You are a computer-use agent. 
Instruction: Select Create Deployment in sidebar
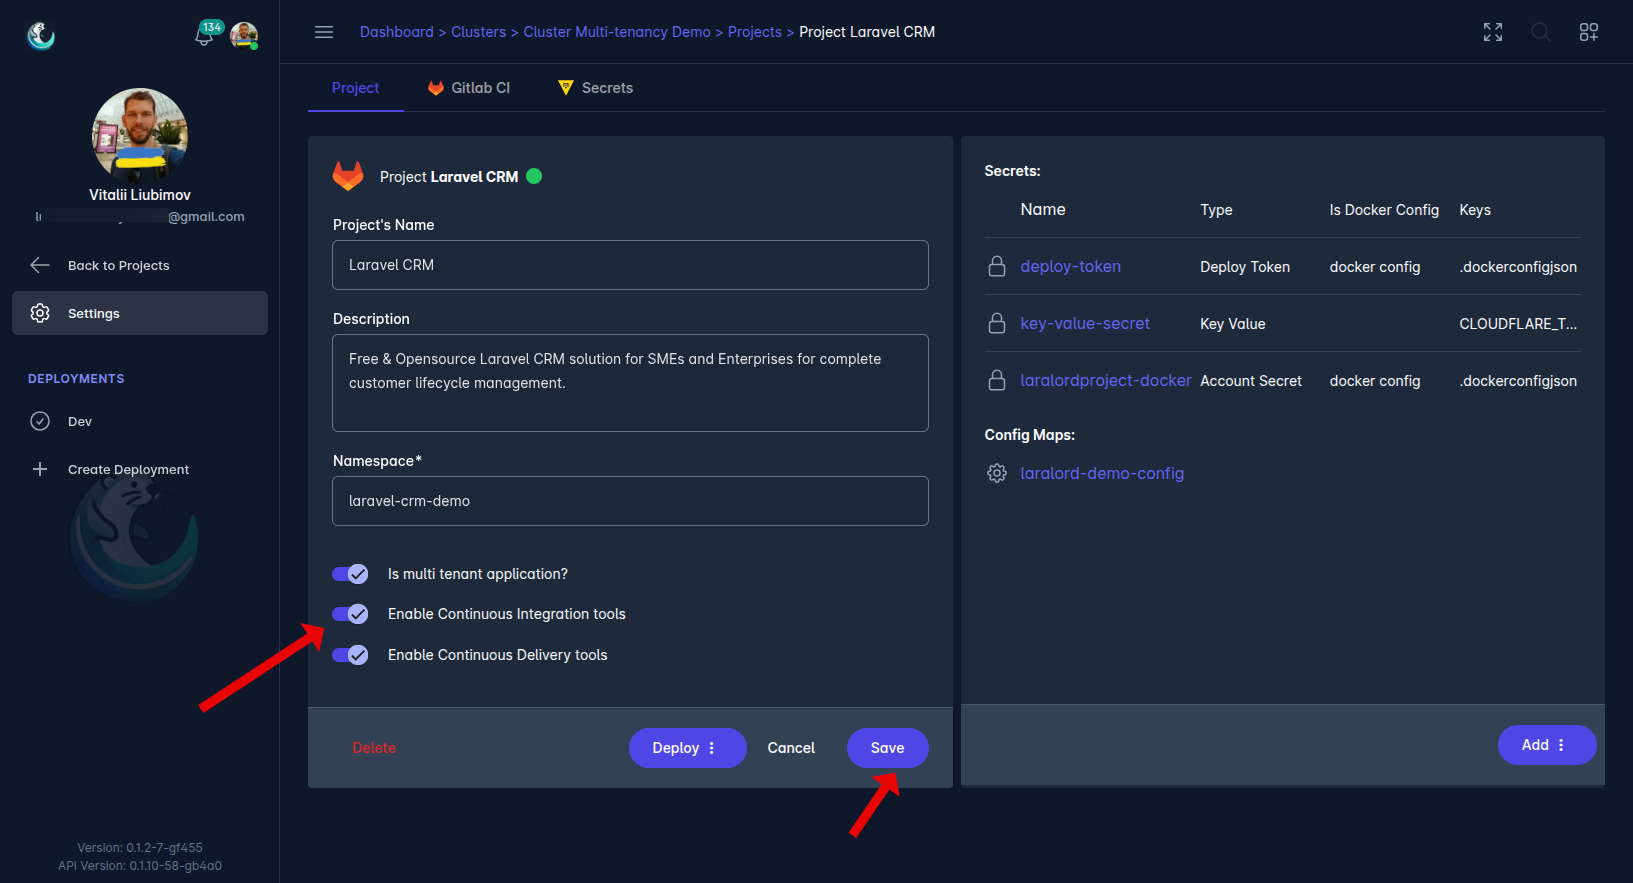click(140, 469)
